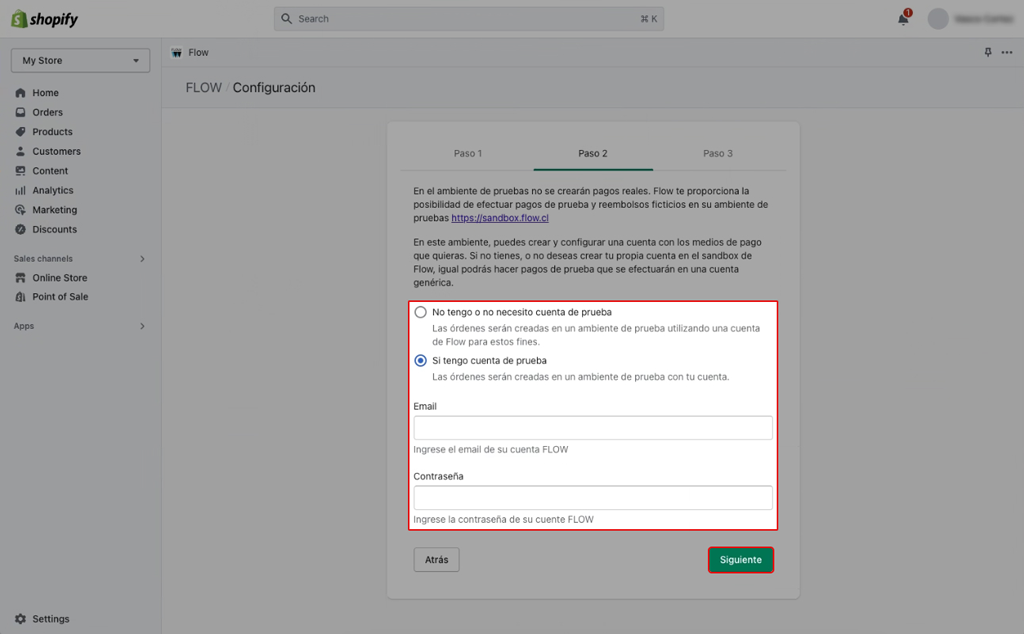Image resolution: width=1024 pixels, height=634 pixels.
Task: Click the Settings gear icon
Action: point(20,619)
